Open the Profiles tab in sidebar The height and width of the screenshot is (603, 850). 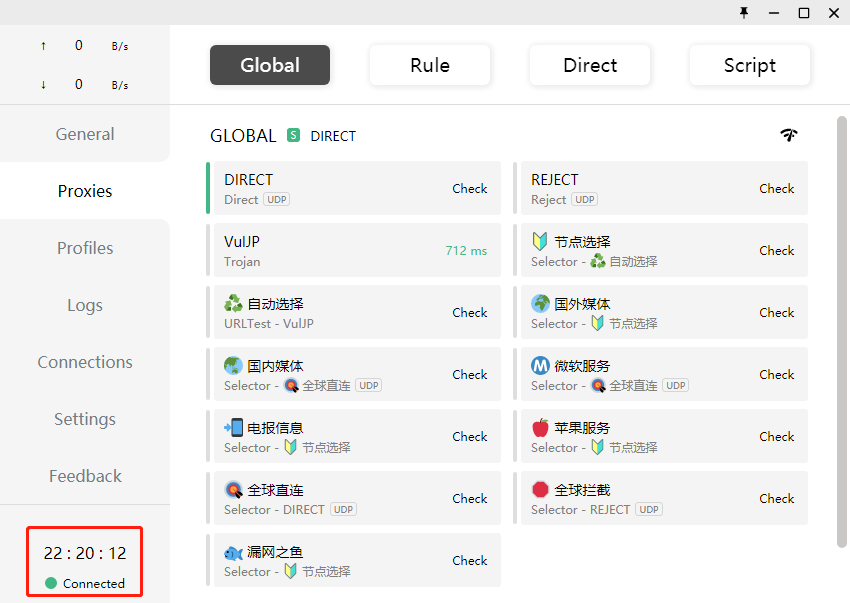[x=85, y=248]
